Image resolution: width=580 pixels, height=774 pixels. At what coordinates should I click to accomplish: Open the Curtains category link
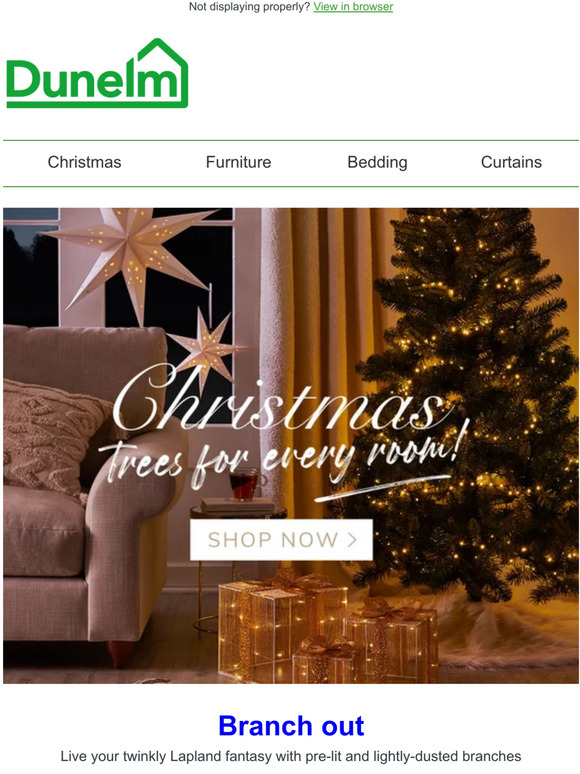pos(511,162)
